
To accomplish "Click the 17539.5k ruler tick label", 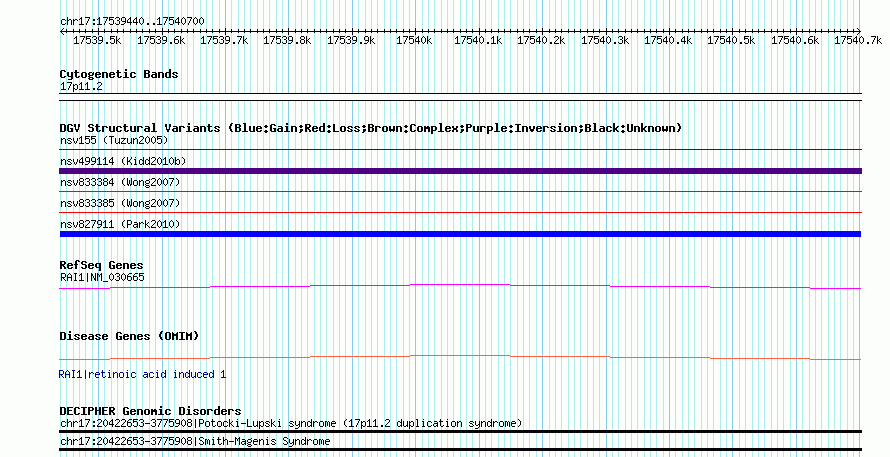I will pyautogui.click(x=97, y=40).
